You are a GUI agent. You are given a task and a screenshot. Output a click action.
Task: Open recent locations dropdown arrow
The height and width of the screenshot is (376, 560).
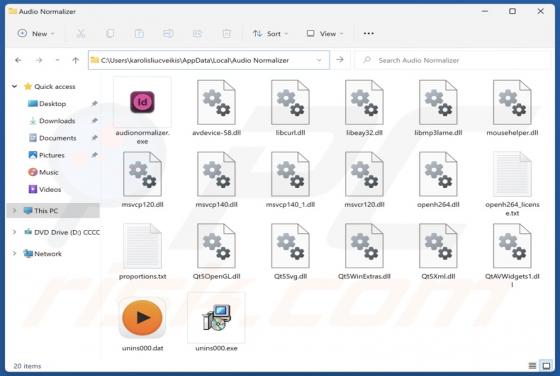click(x=58, y=60)
